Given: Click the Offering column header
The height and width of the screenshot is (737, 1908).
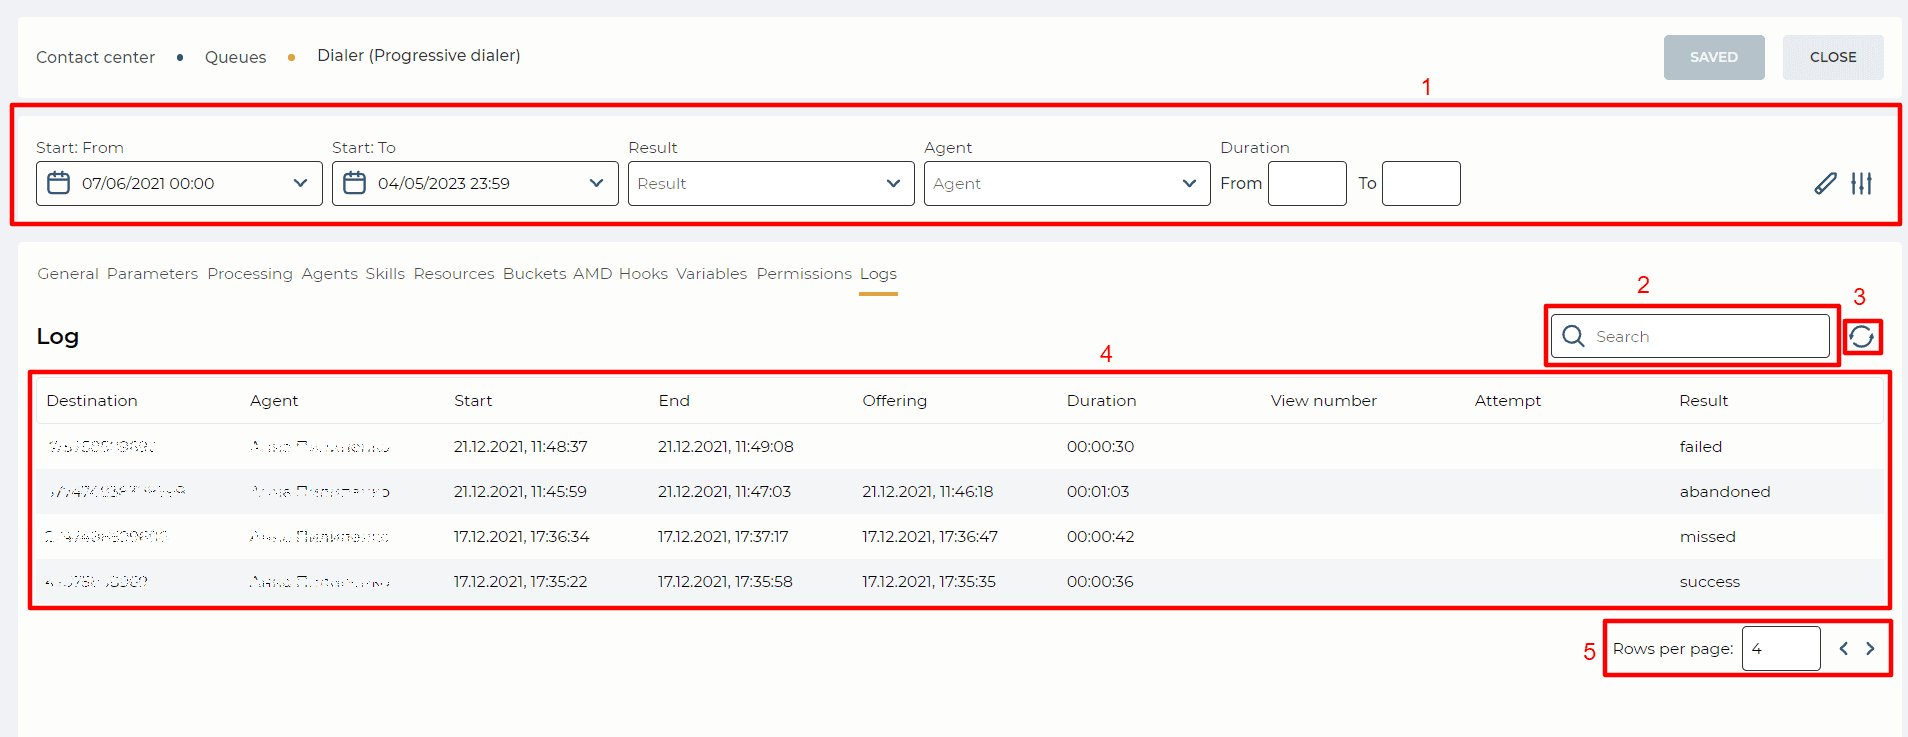Looking at the screenshot, I should click(894, 400).
